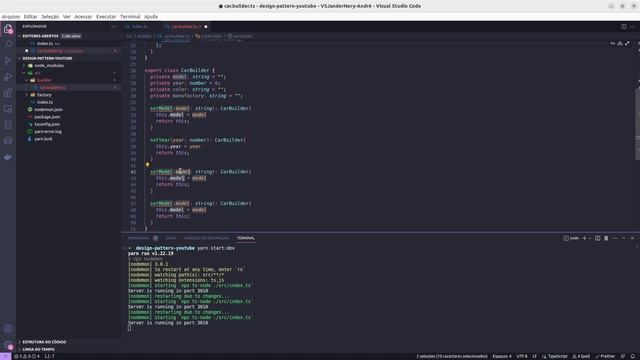640x360 pixels.
Task: Kill terminal with trash icon
Action: [x=606, y=238]
